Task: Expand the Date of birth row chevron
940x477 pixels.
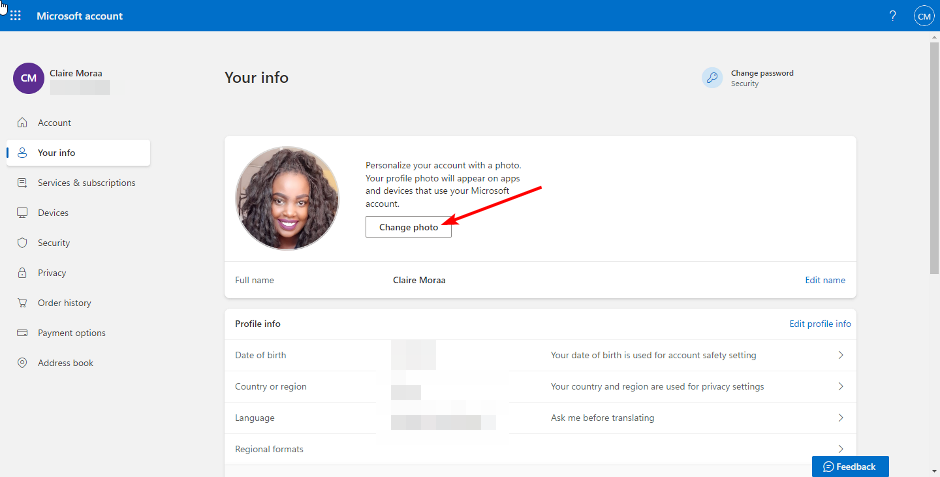Action: [x=840, y=355]
